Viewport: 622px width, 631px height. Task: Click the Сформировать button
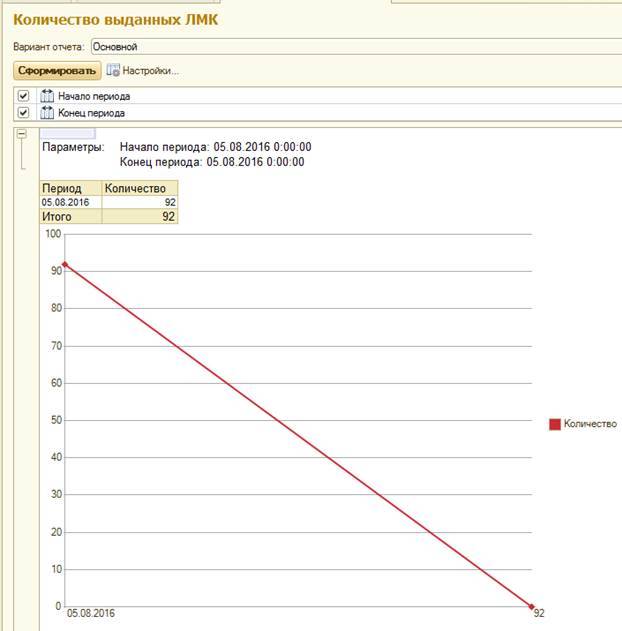57,70
